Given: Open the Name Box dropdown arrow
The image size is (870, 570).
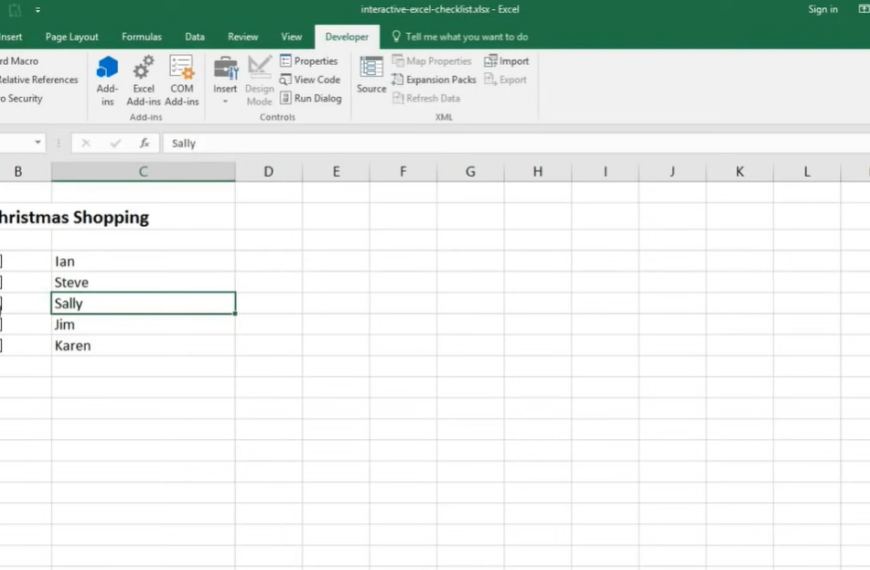Looking at the screenshot, I should click(x=38, y=143).
